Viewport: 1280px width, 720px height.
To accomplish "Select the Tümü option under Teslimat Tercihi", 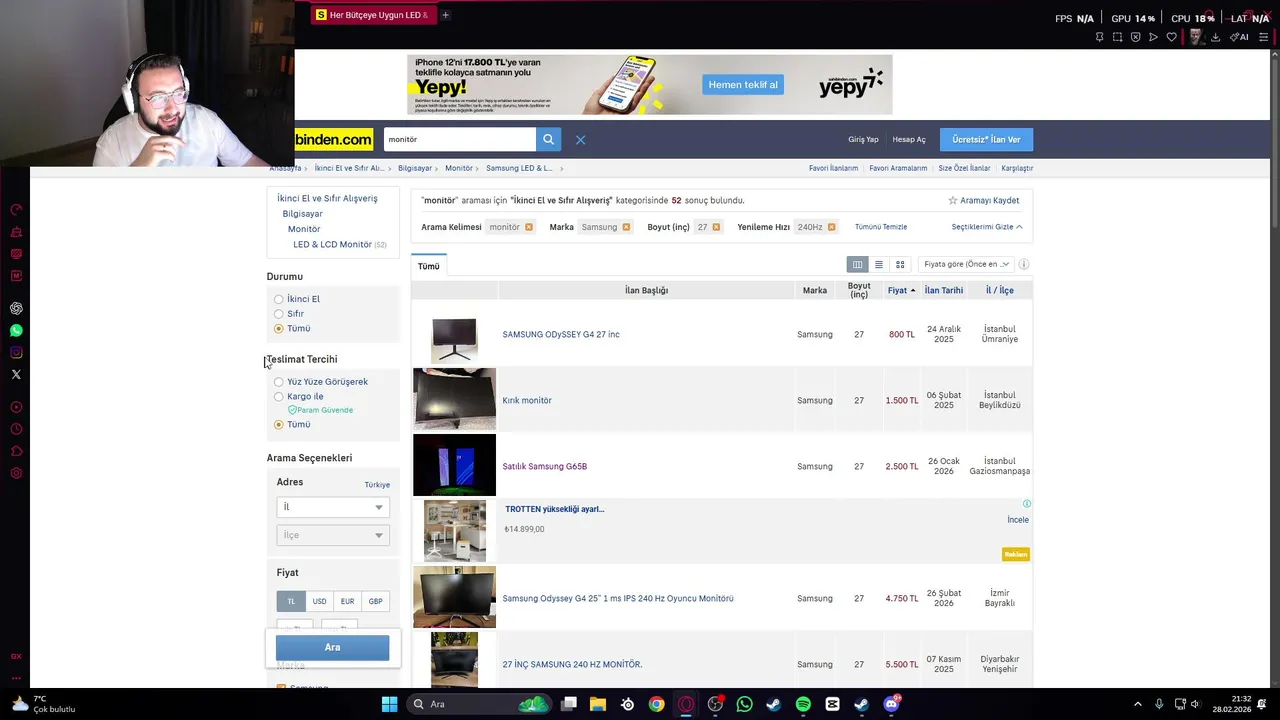I will pos(279,424).
